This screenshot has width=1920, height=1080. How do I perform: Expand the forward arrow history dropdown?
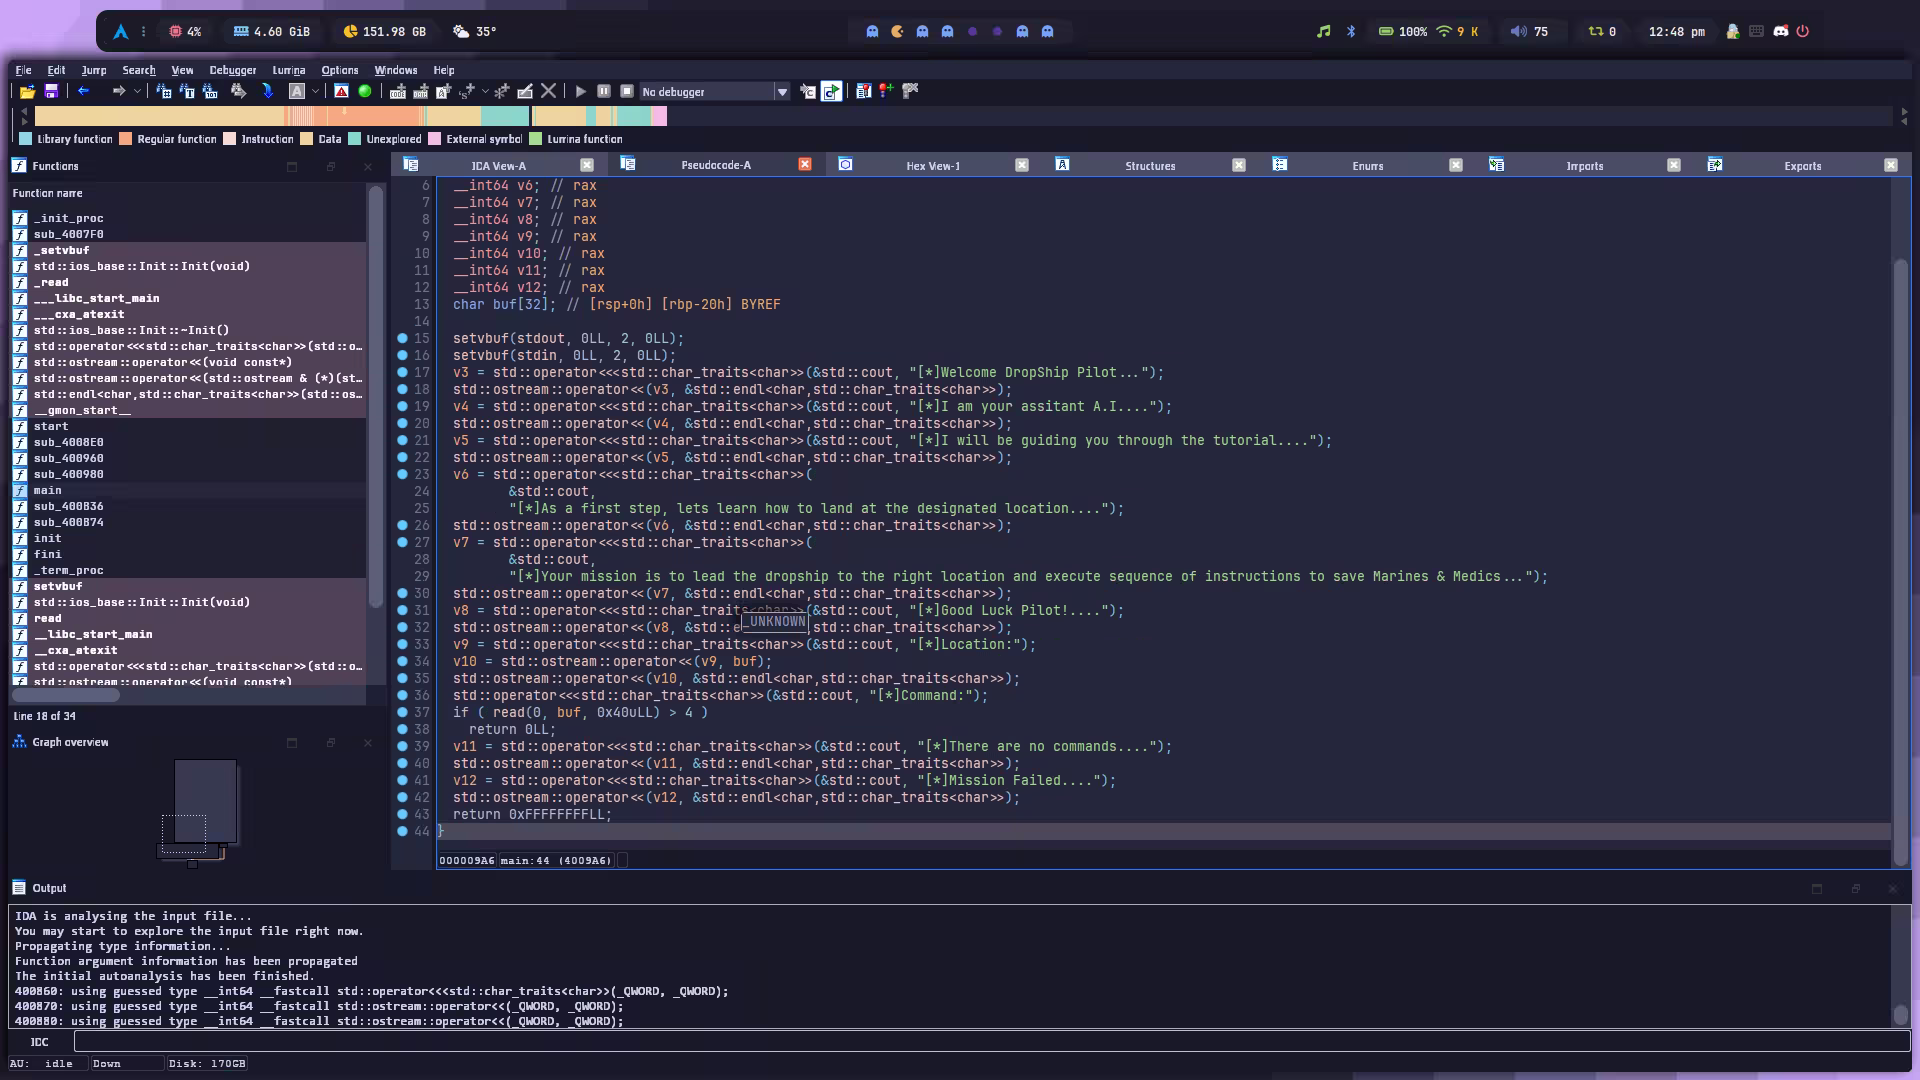[137, 91]
